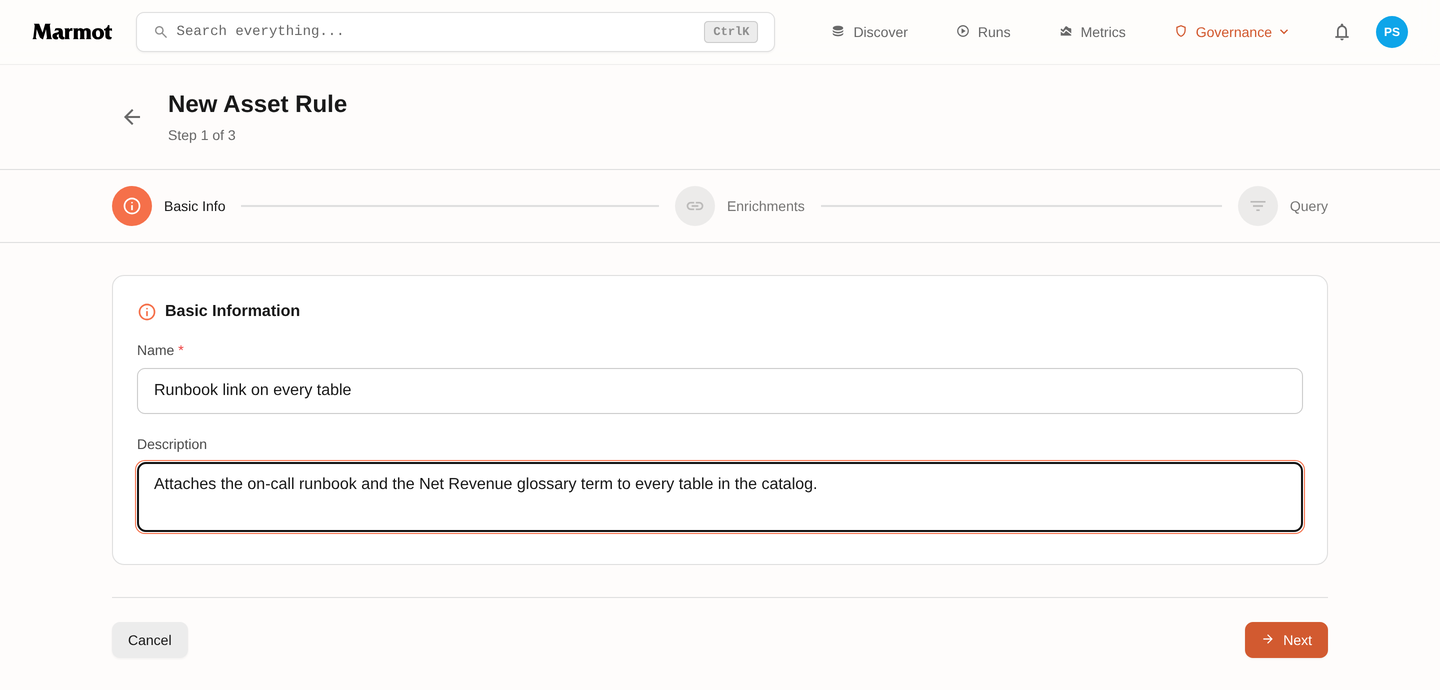Click the Enrichments step label
This screenshot has width=1440, height=690.
(x=766, y=206)
